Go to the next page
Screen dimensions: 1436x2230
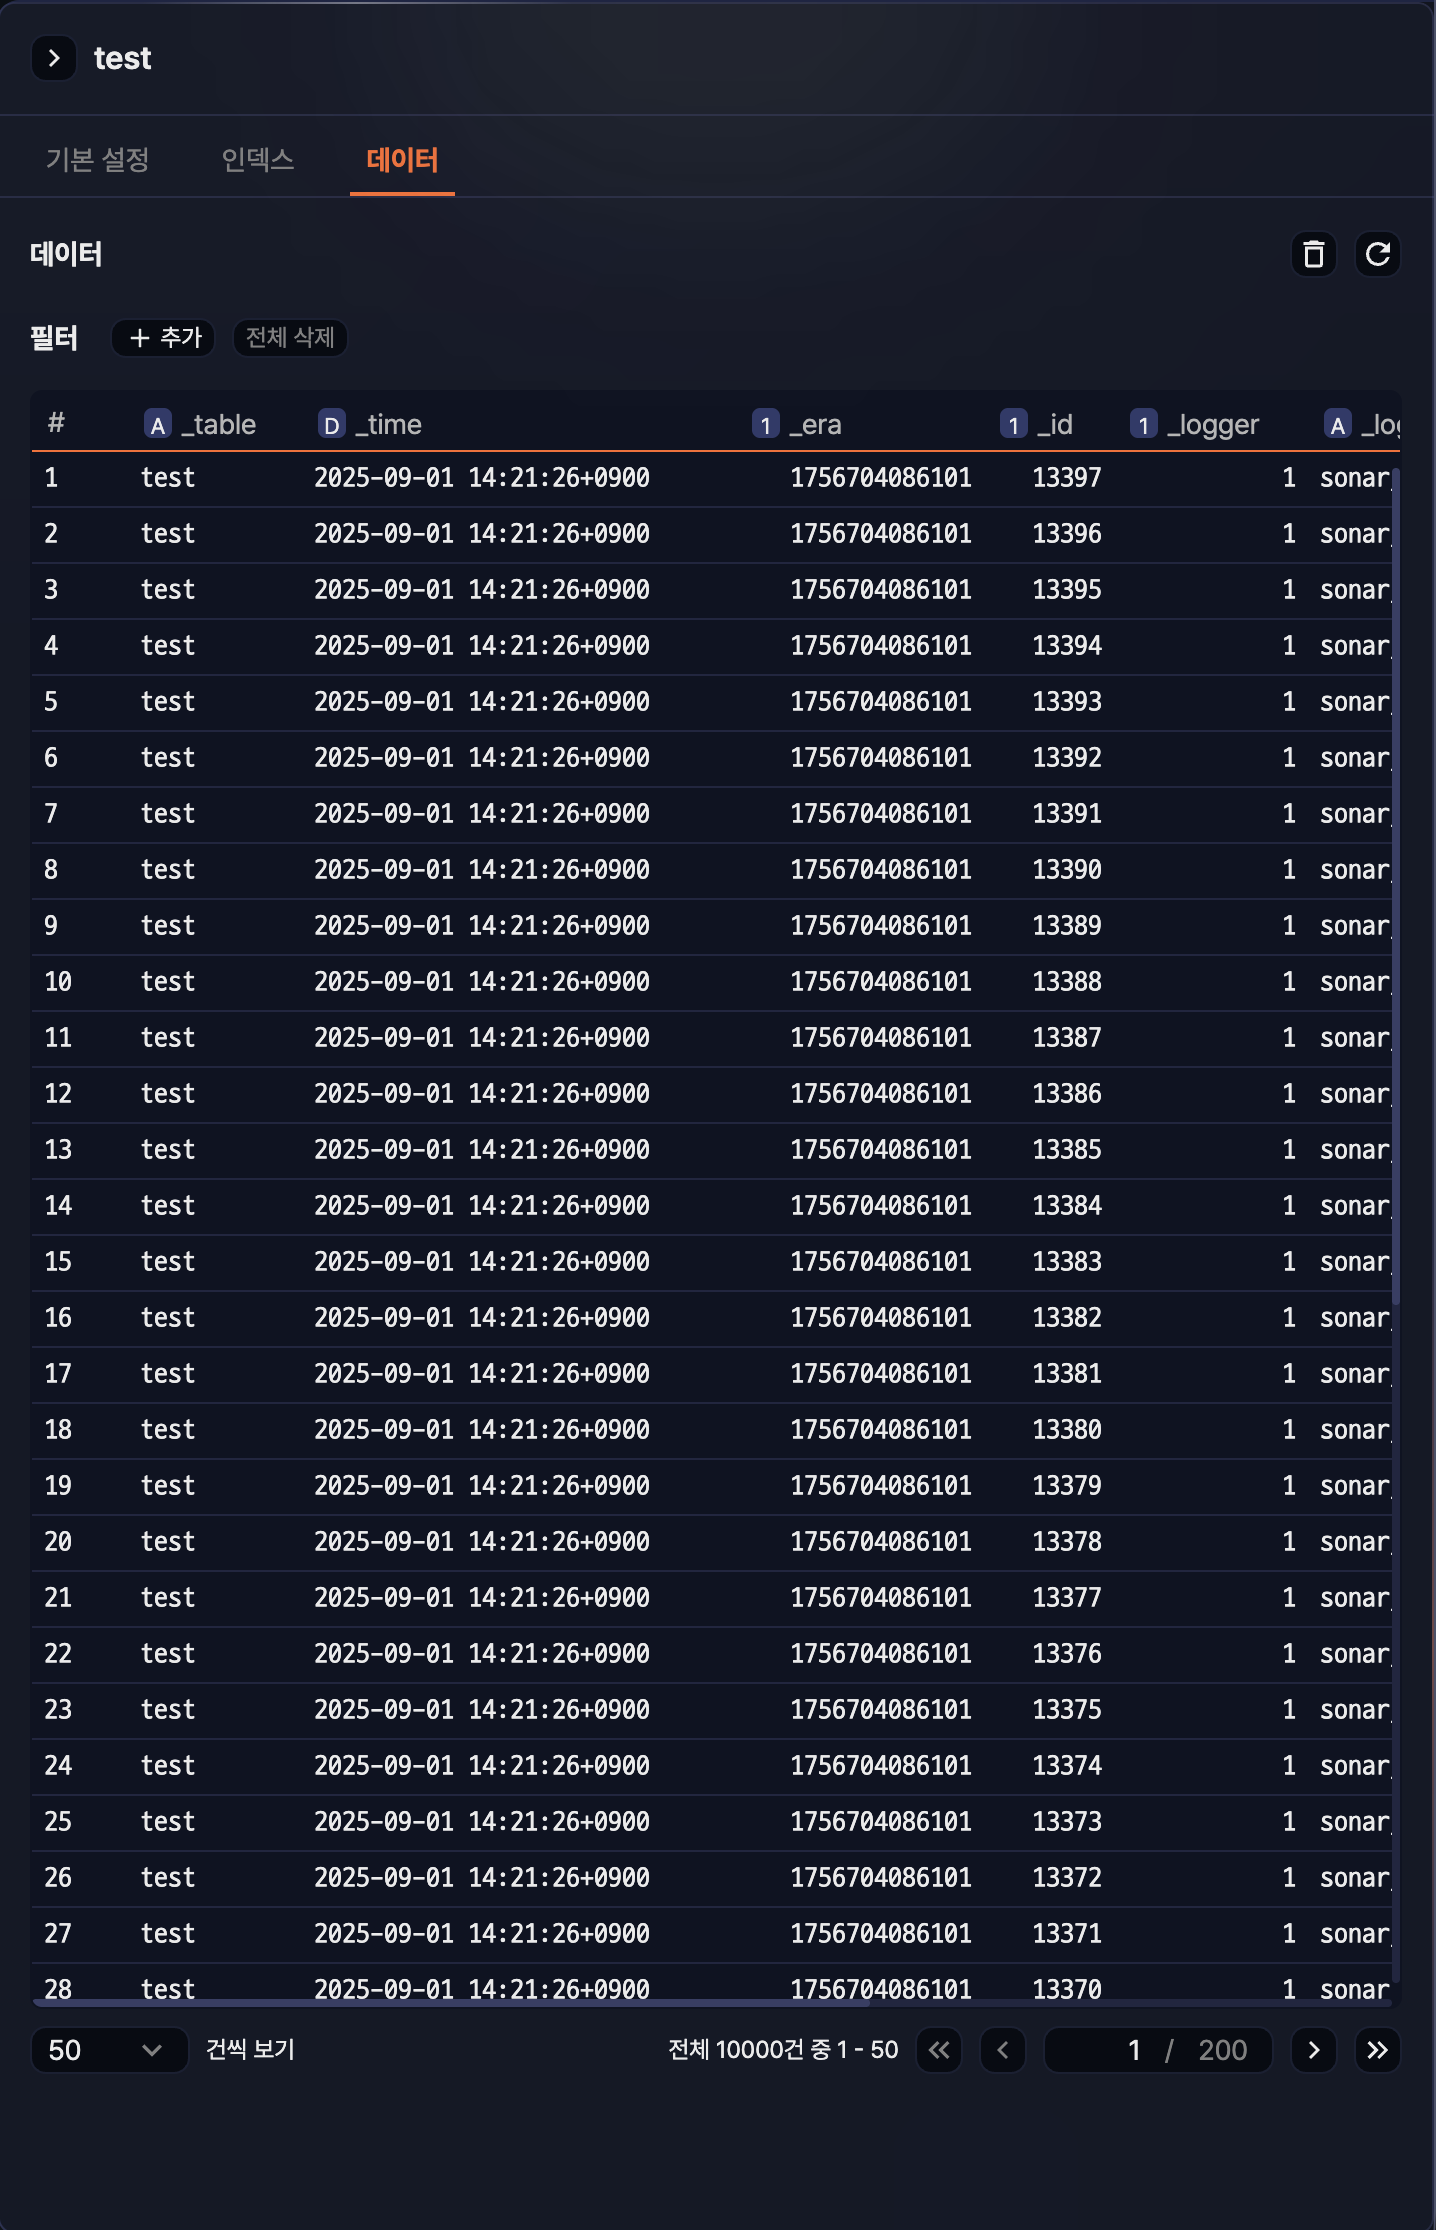(1313, 2050)
